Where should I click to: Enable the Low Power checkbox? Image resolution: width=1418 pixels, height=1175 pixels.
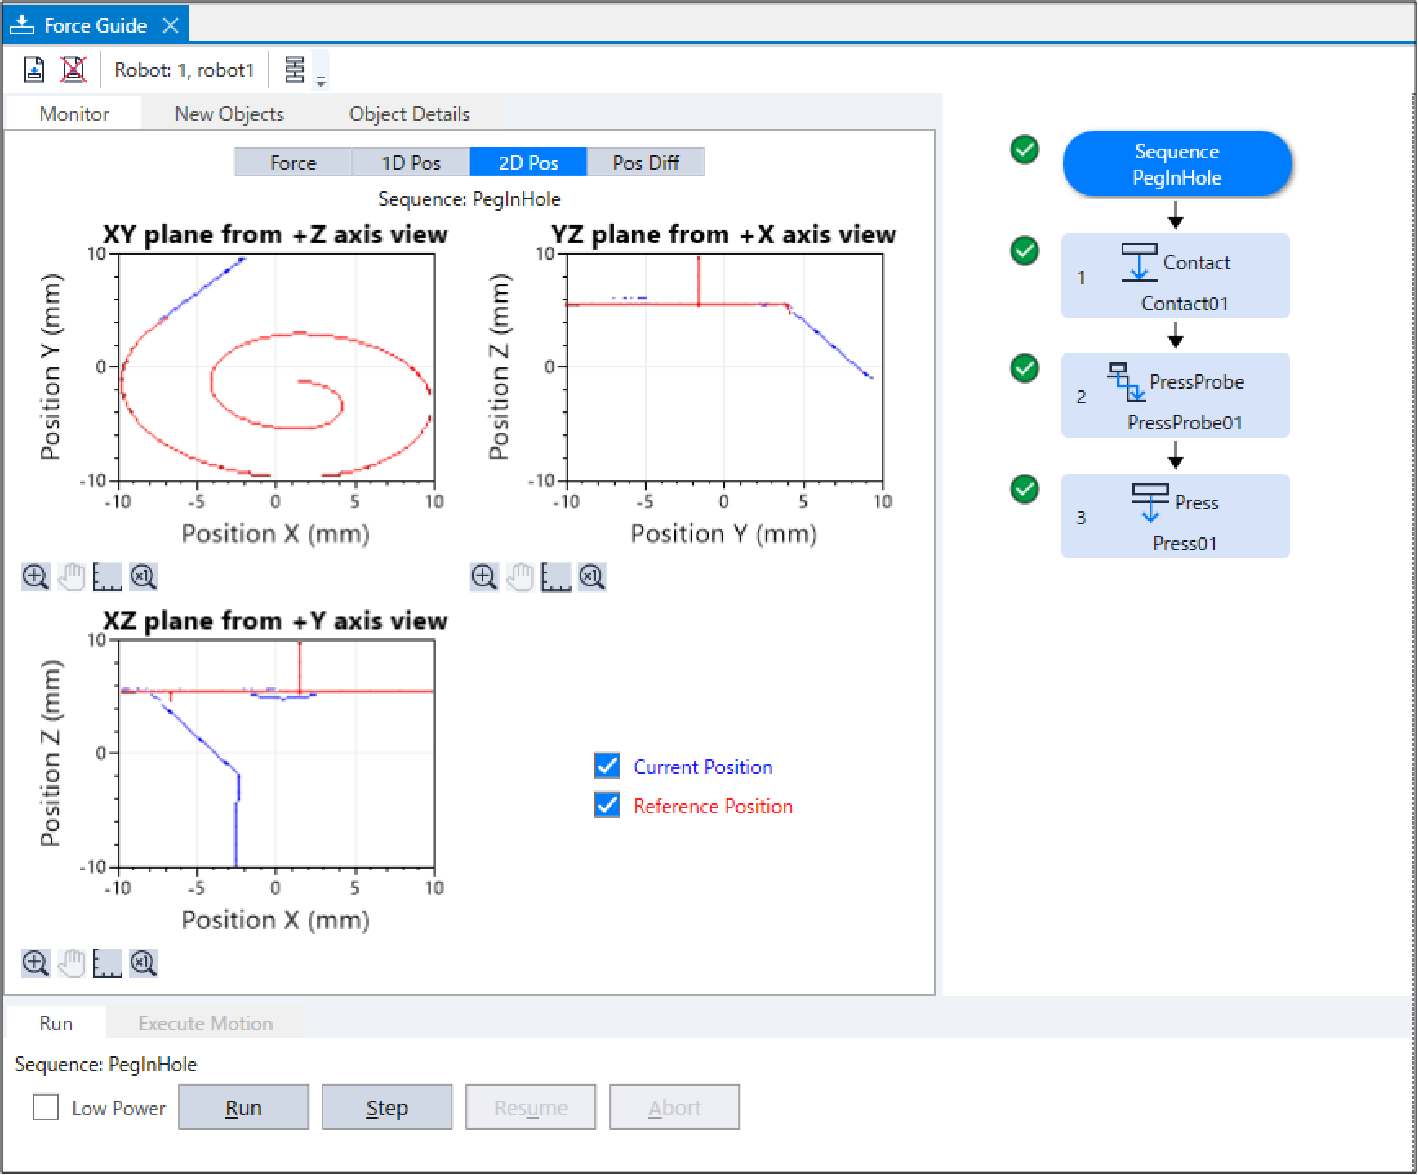[x=46, y=1108]
